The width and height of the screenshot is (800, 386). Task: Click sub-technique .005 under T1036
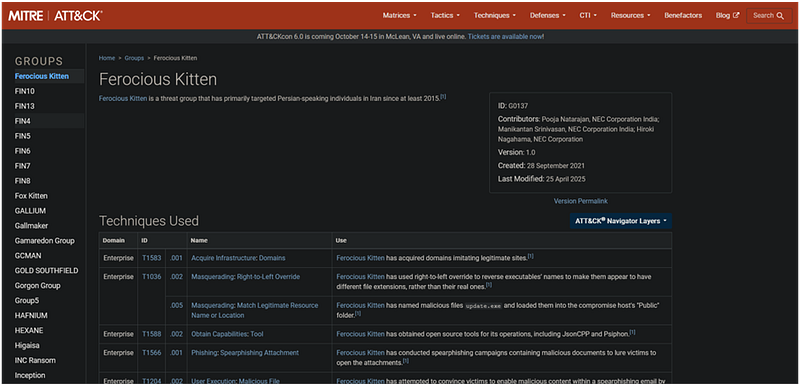[176, 305]
